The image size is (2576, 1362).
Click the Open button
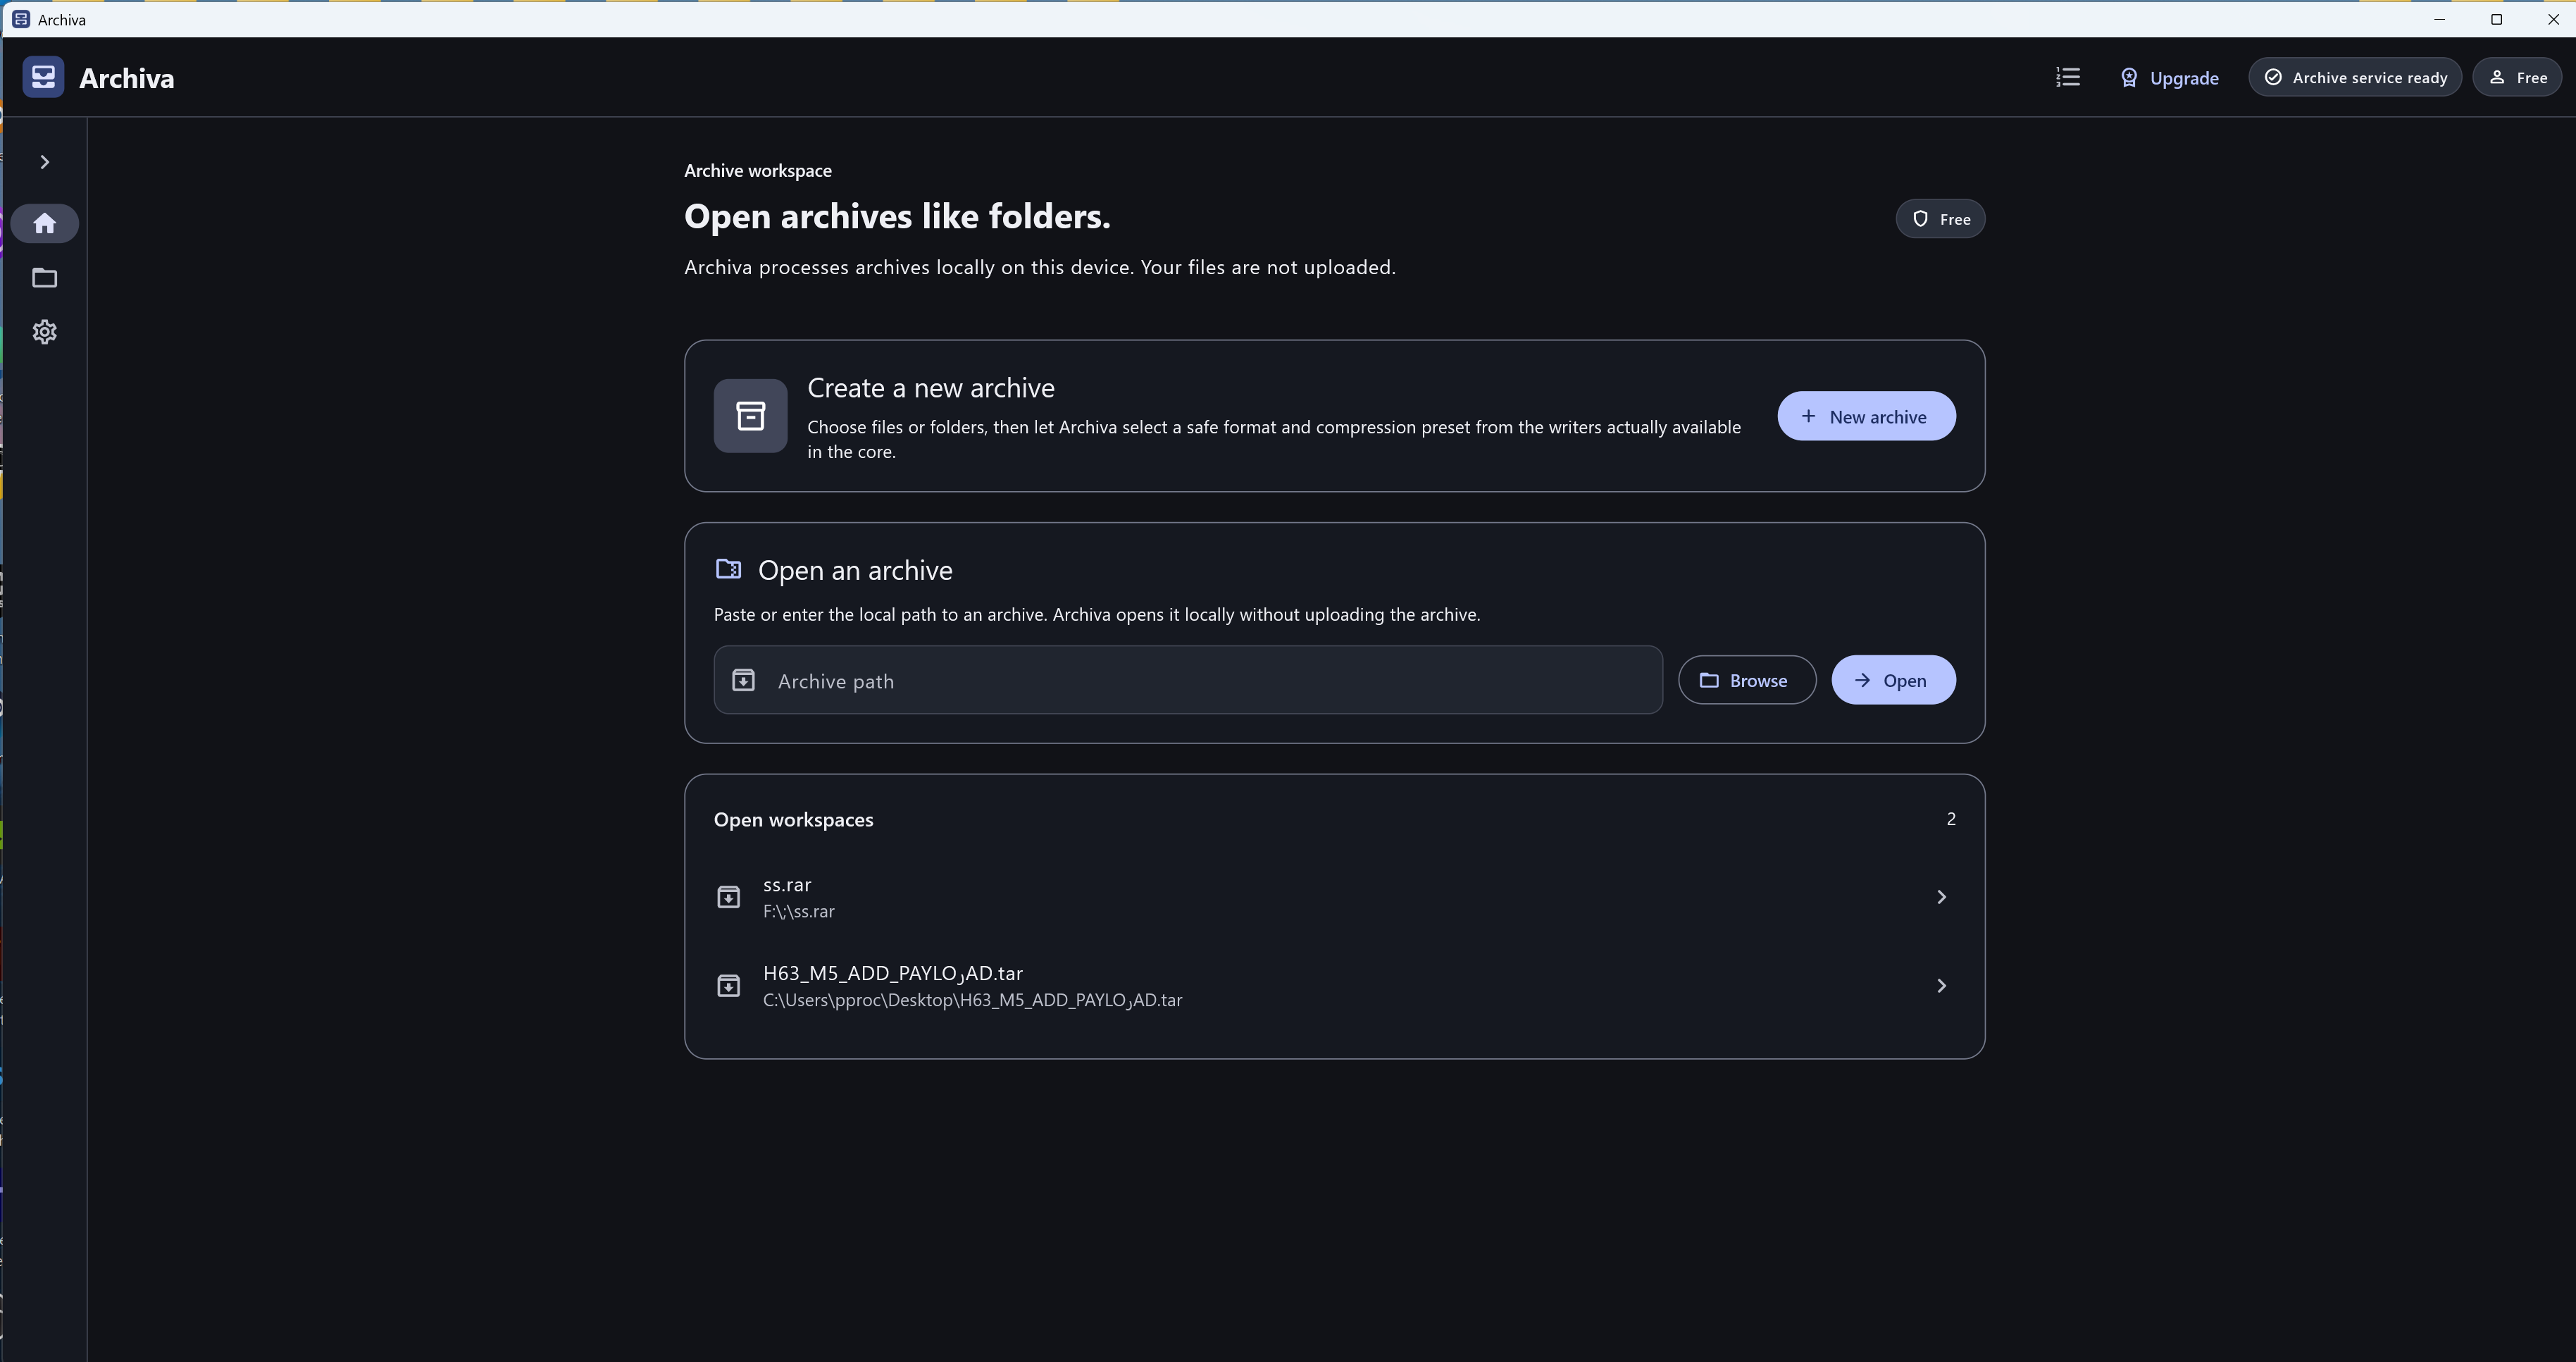pyautogui.click(x=1893, y=680)
